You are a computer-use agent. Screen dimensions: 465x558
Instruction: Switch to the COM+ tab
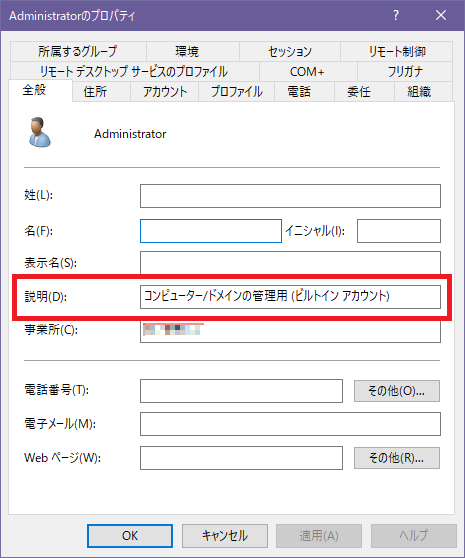coord(307,72)
